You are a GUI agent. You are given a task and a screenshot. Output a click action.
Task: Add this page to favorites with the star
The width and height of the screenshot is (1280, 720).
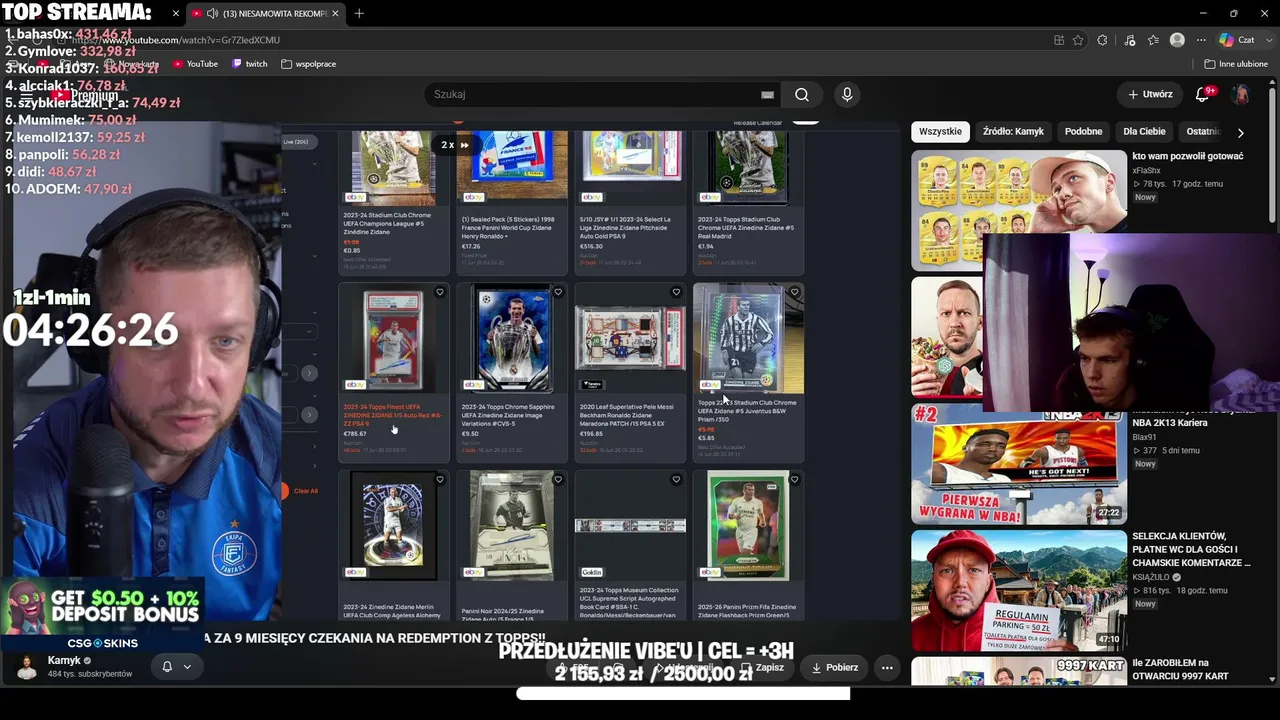click(1078, 40)
